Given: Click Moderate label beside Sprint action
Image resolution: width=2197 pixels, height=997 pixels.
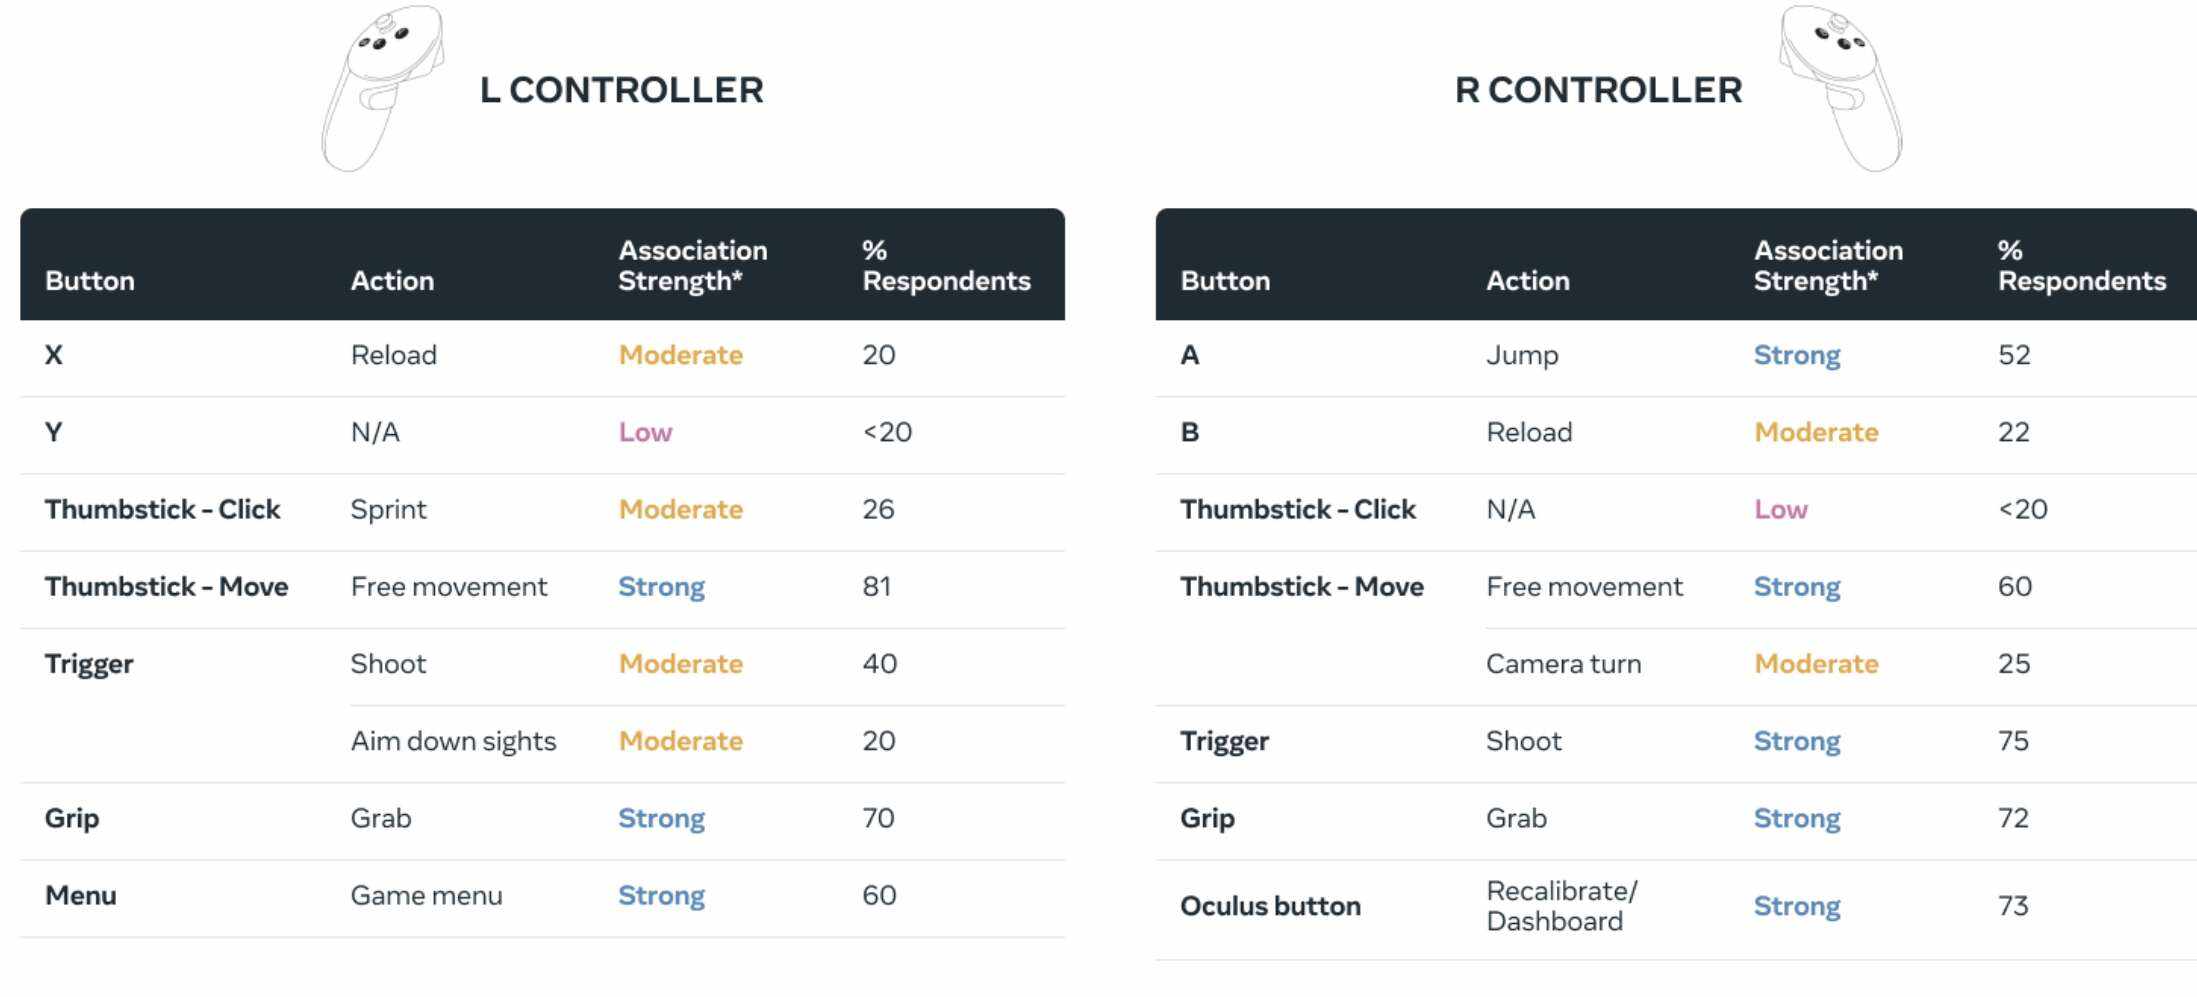Looking at the screenshot, I should (680, 509).
